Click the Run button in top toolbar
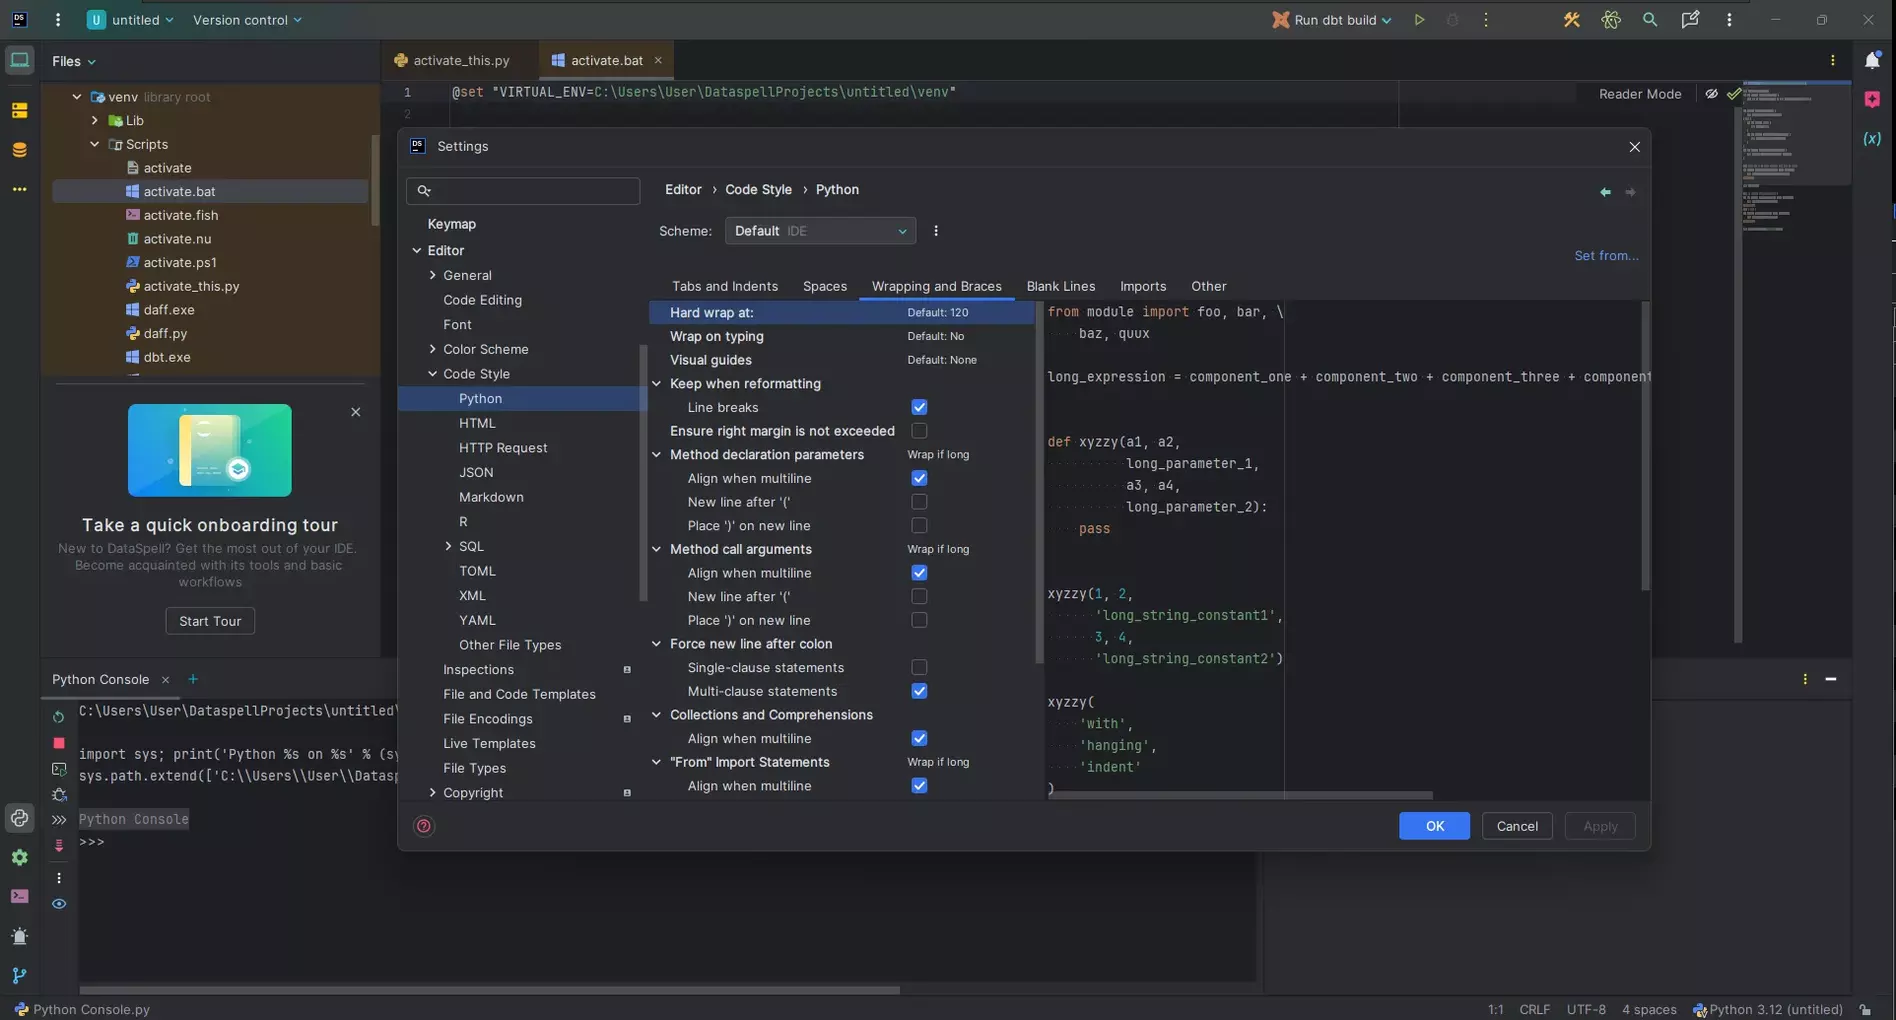 pos(1419,20)
